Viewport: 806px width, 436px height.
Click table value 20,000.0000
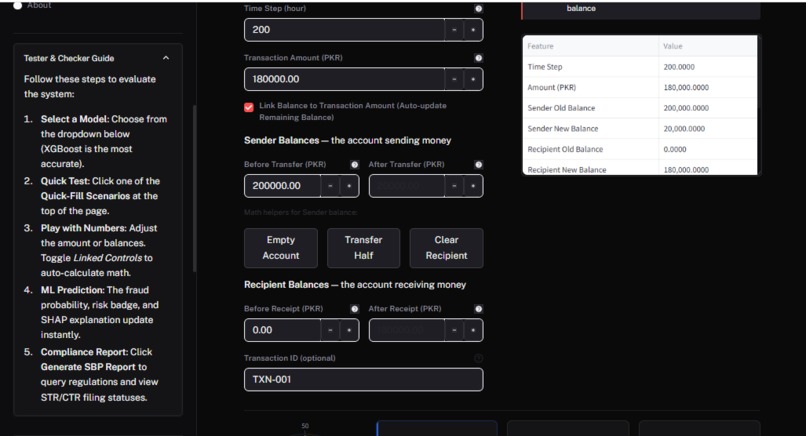(x=684, y=129)
